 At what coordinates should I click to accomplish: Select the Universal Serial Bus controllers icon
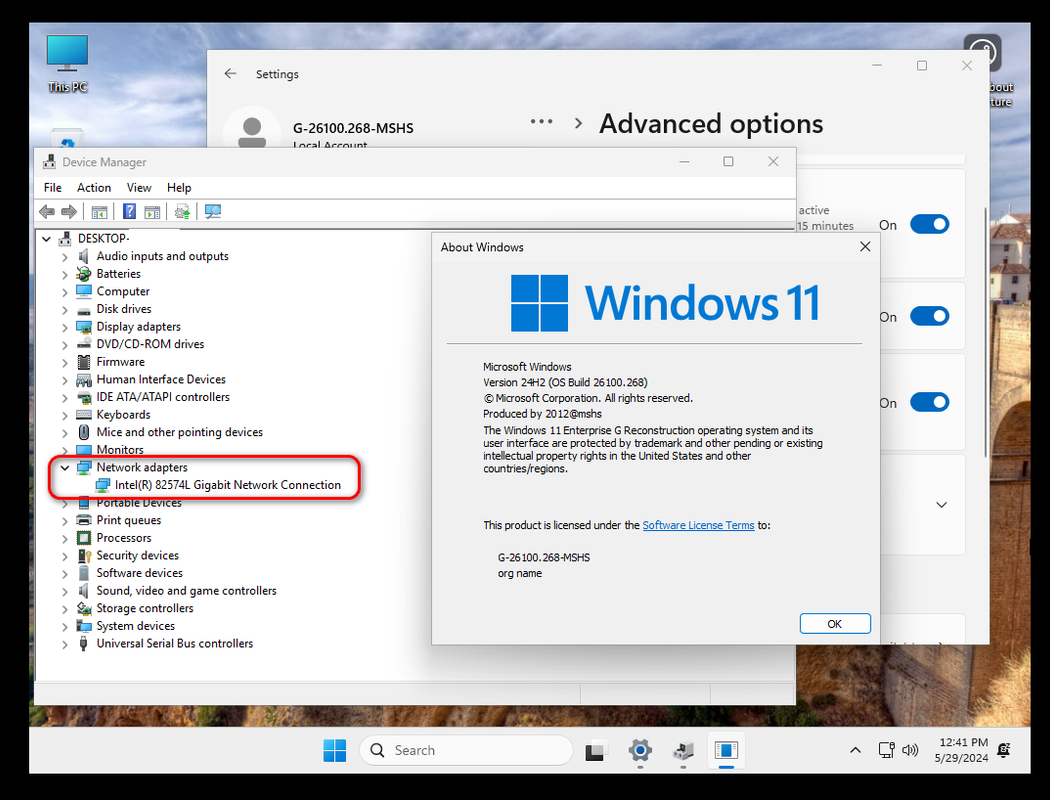click(84, 644)
